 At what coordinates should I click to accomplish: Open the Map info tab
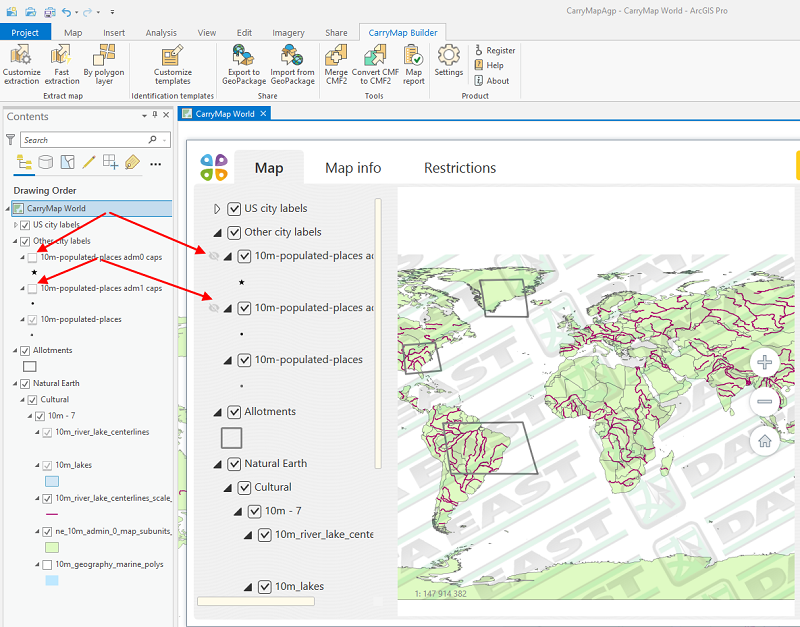click(x=353, y=168)
